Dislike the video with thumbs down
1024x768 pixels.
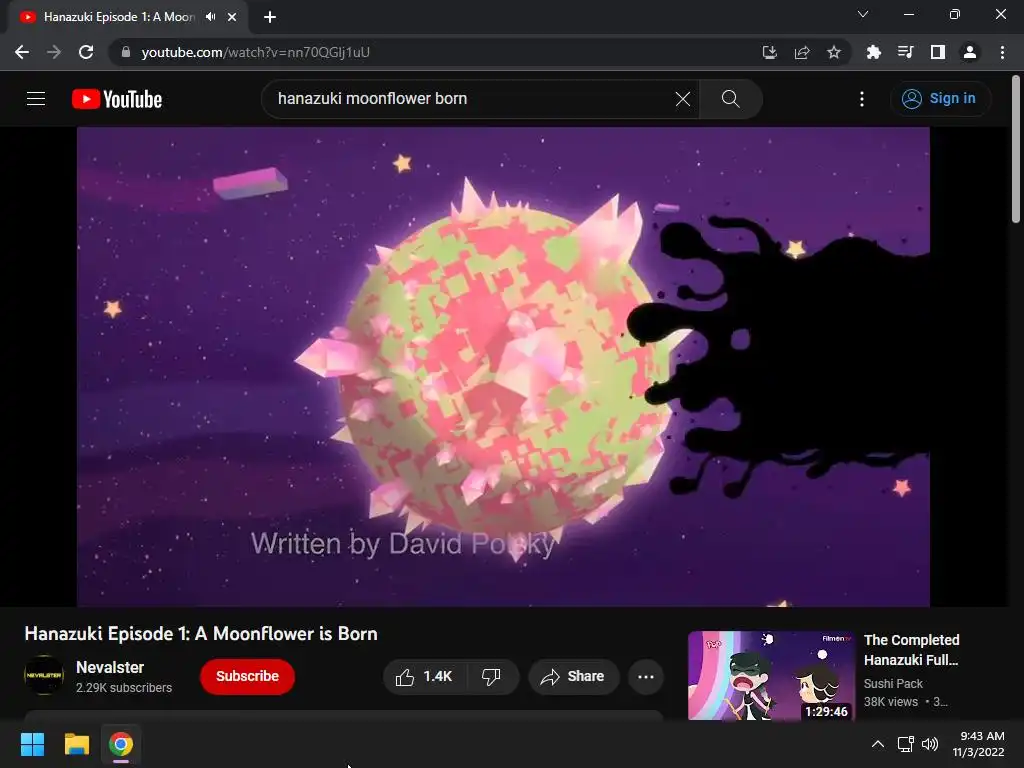(492, 677)
